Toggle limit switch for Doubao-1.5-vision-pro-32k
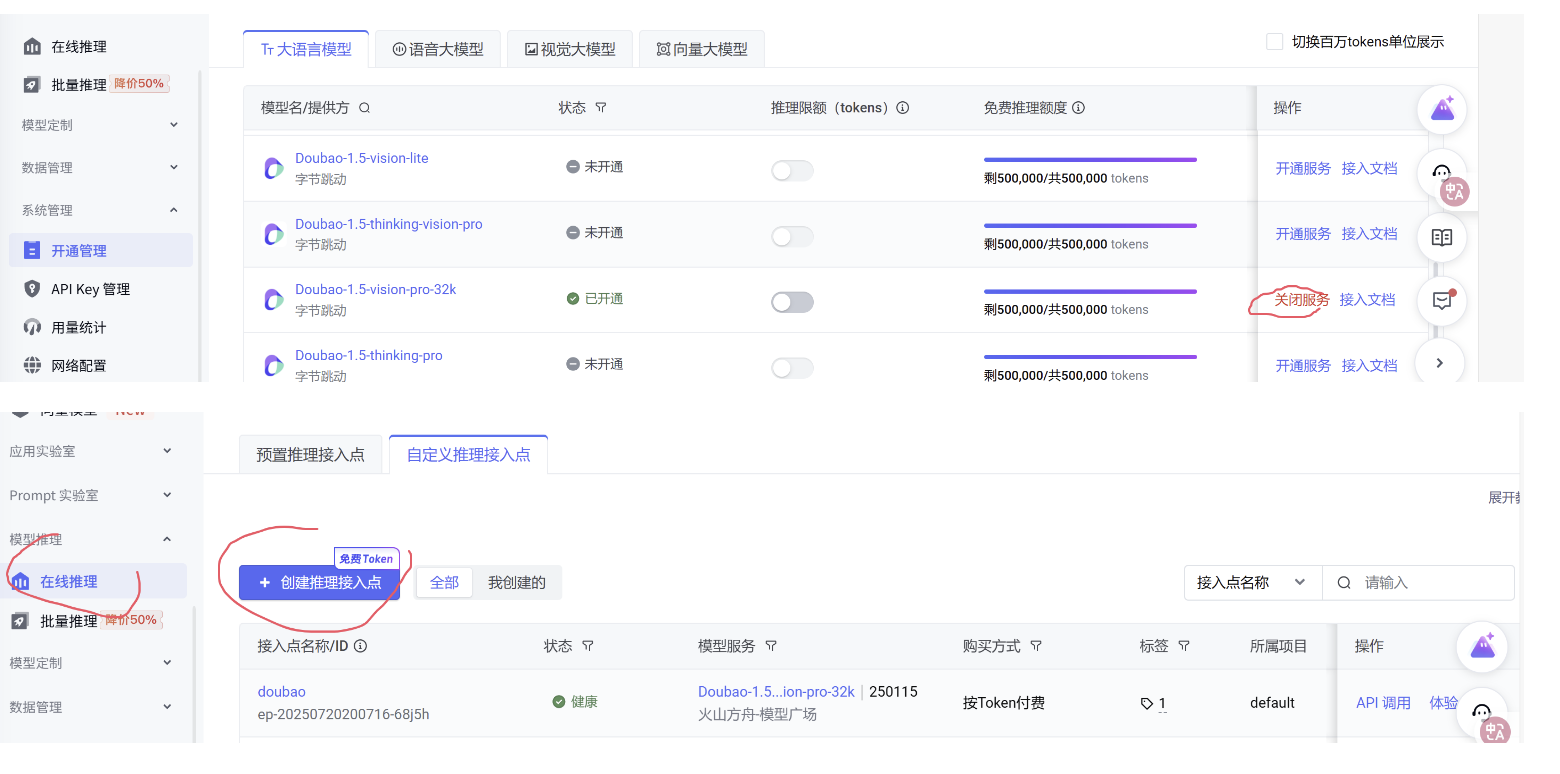Screen dimensions: 1560x774 pyautogui.click(x=792, y=302)
